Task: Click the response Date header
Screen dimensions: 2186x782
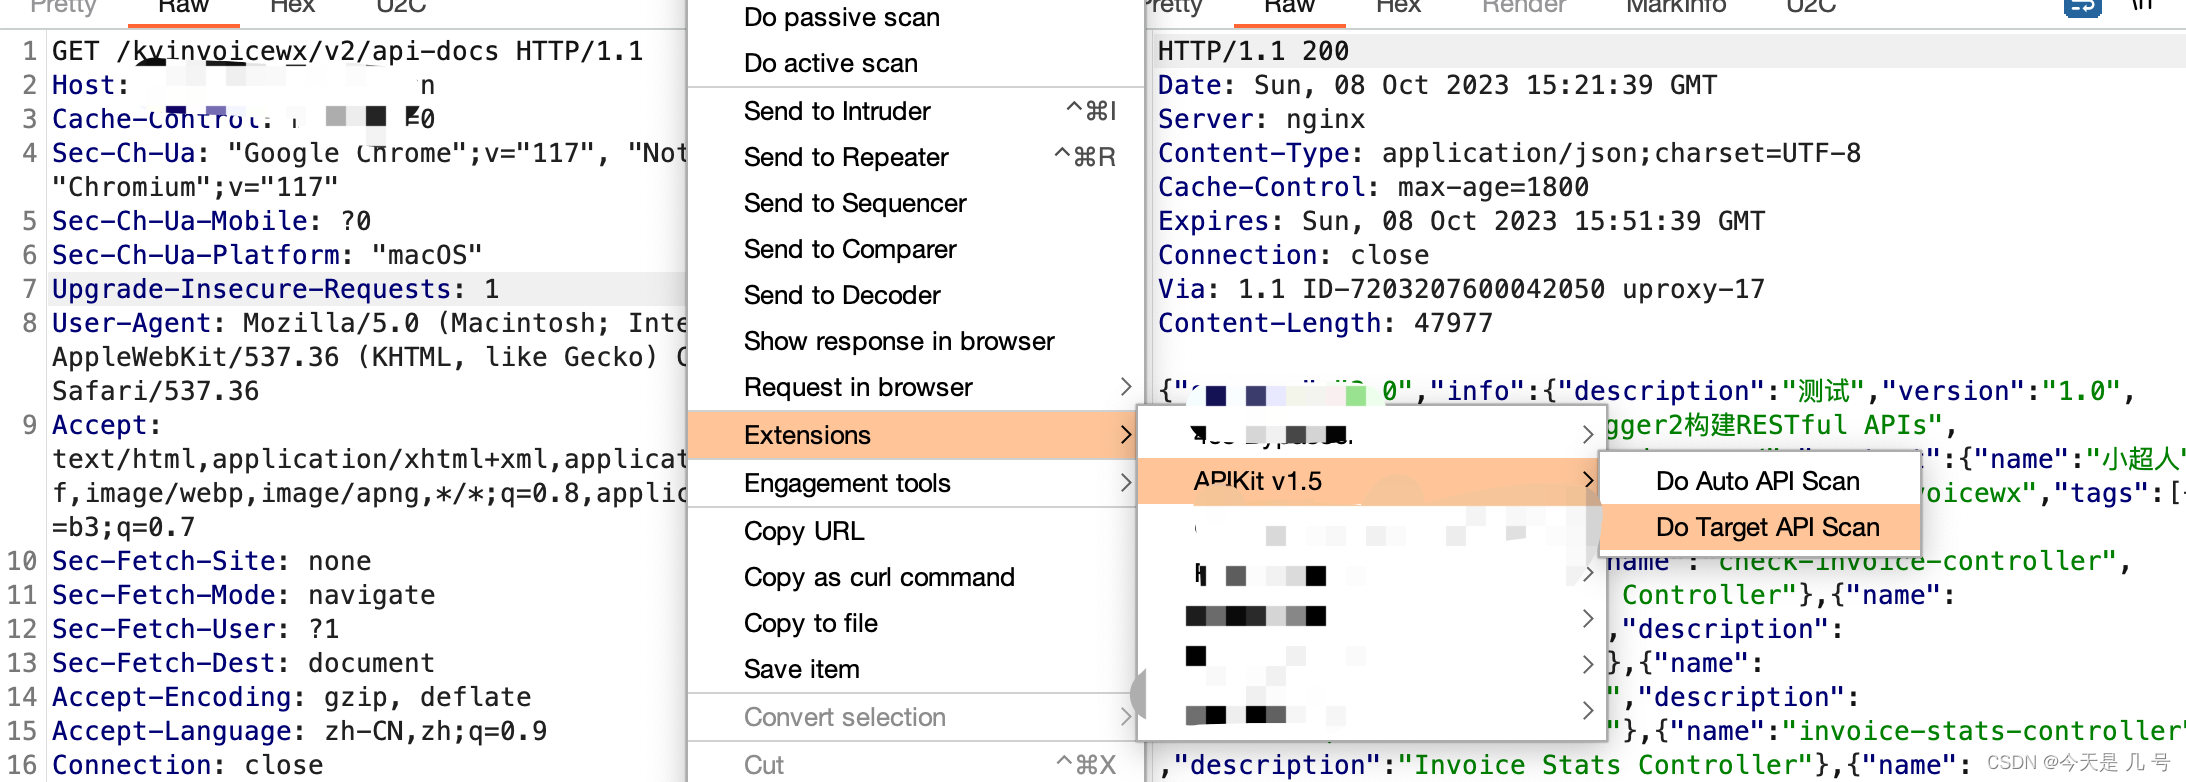Action: [x=1437, y=85]
